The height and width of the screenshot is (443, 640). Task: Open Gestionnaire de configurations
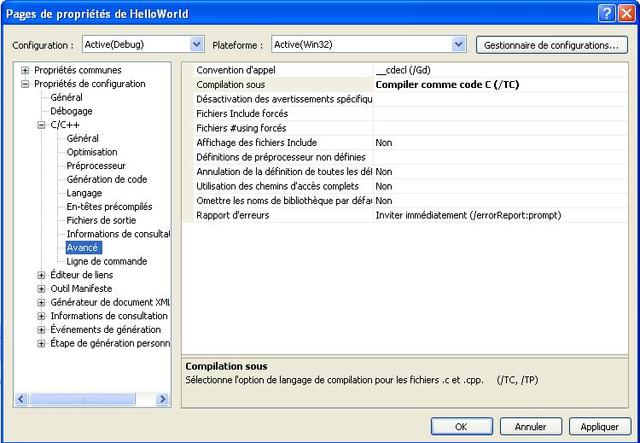pyautogui.click(x=550, y=45)
